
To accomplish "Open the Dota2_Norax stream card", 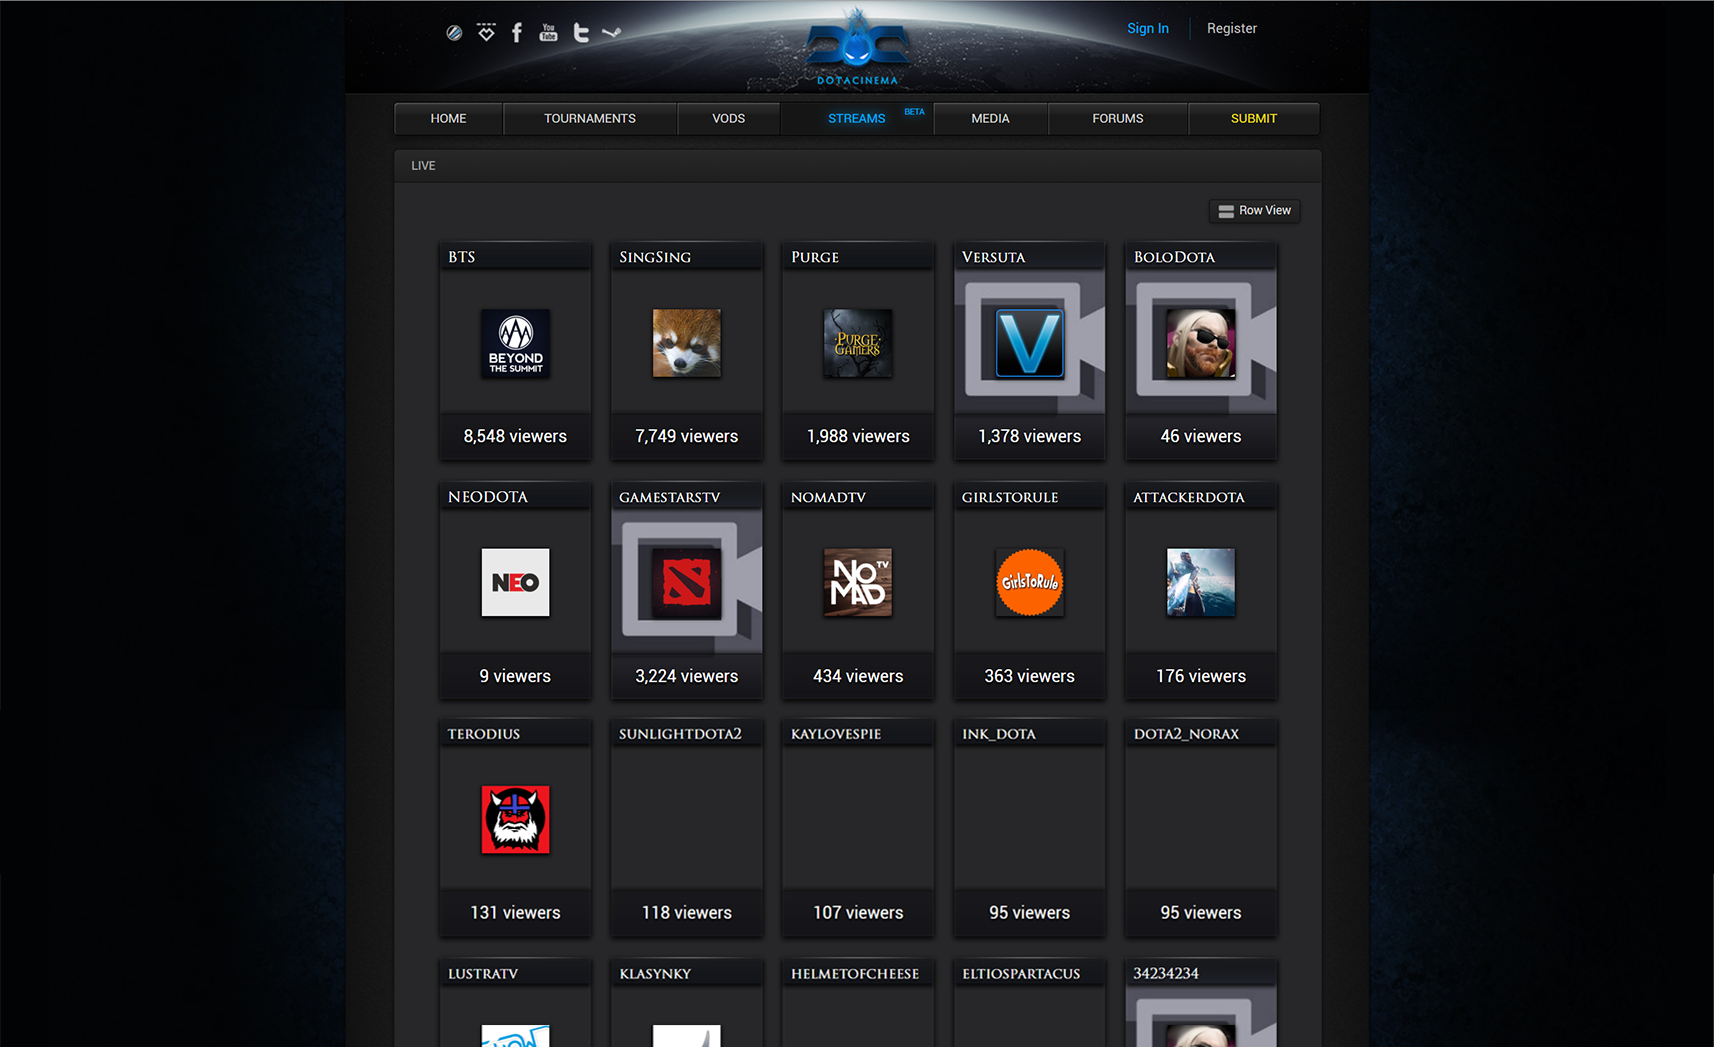I will (1200, 828).
